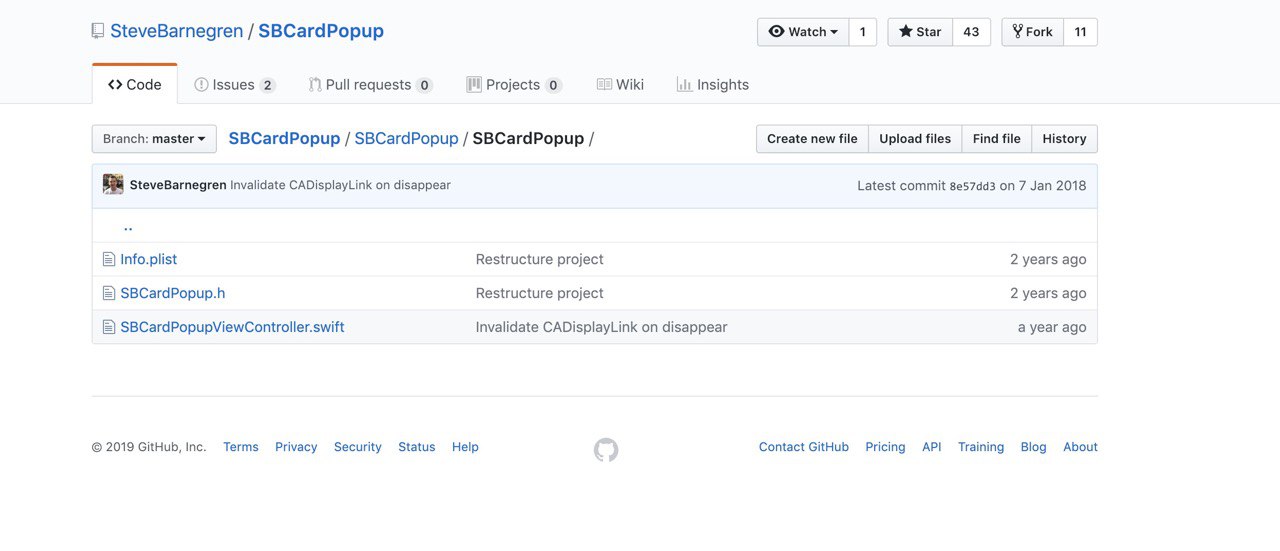The image size is (1280, 551).
Task: Open commit History
Action: pyautogui.click(x=1064, y=139)
